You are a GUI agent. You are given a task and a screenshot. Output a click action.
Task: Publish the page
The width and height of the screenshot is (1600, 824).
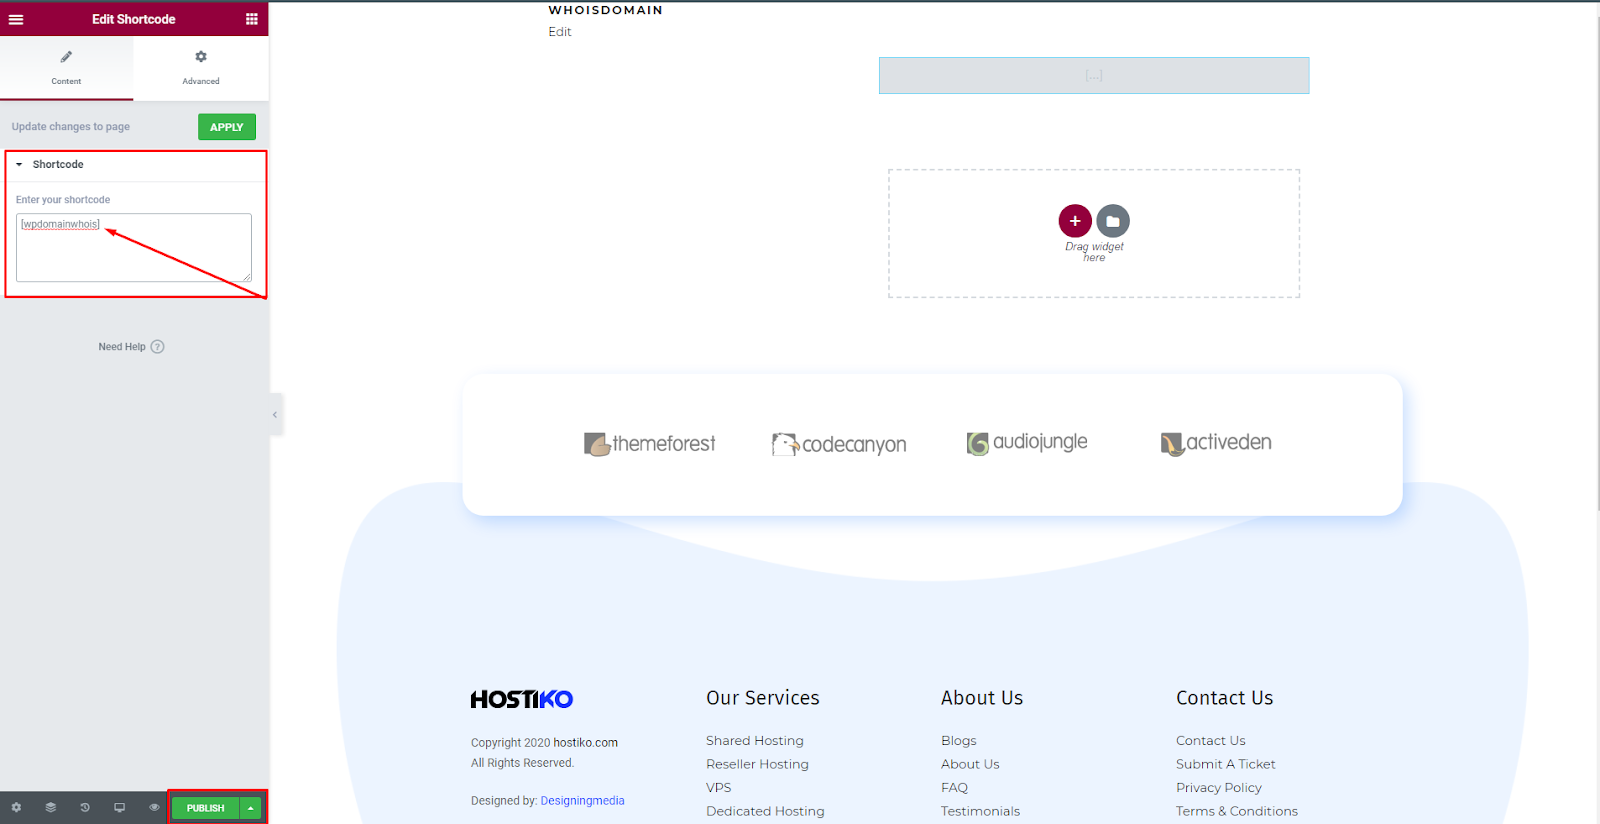206,808
